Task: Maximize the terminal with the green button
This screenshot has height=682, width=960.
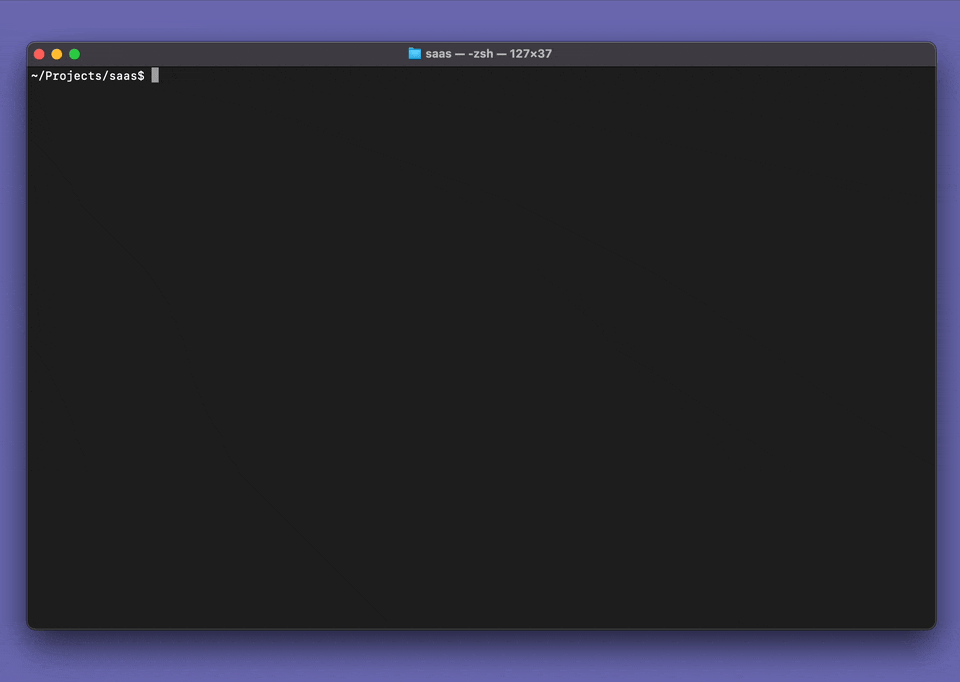Action: (x=75, y=54)
